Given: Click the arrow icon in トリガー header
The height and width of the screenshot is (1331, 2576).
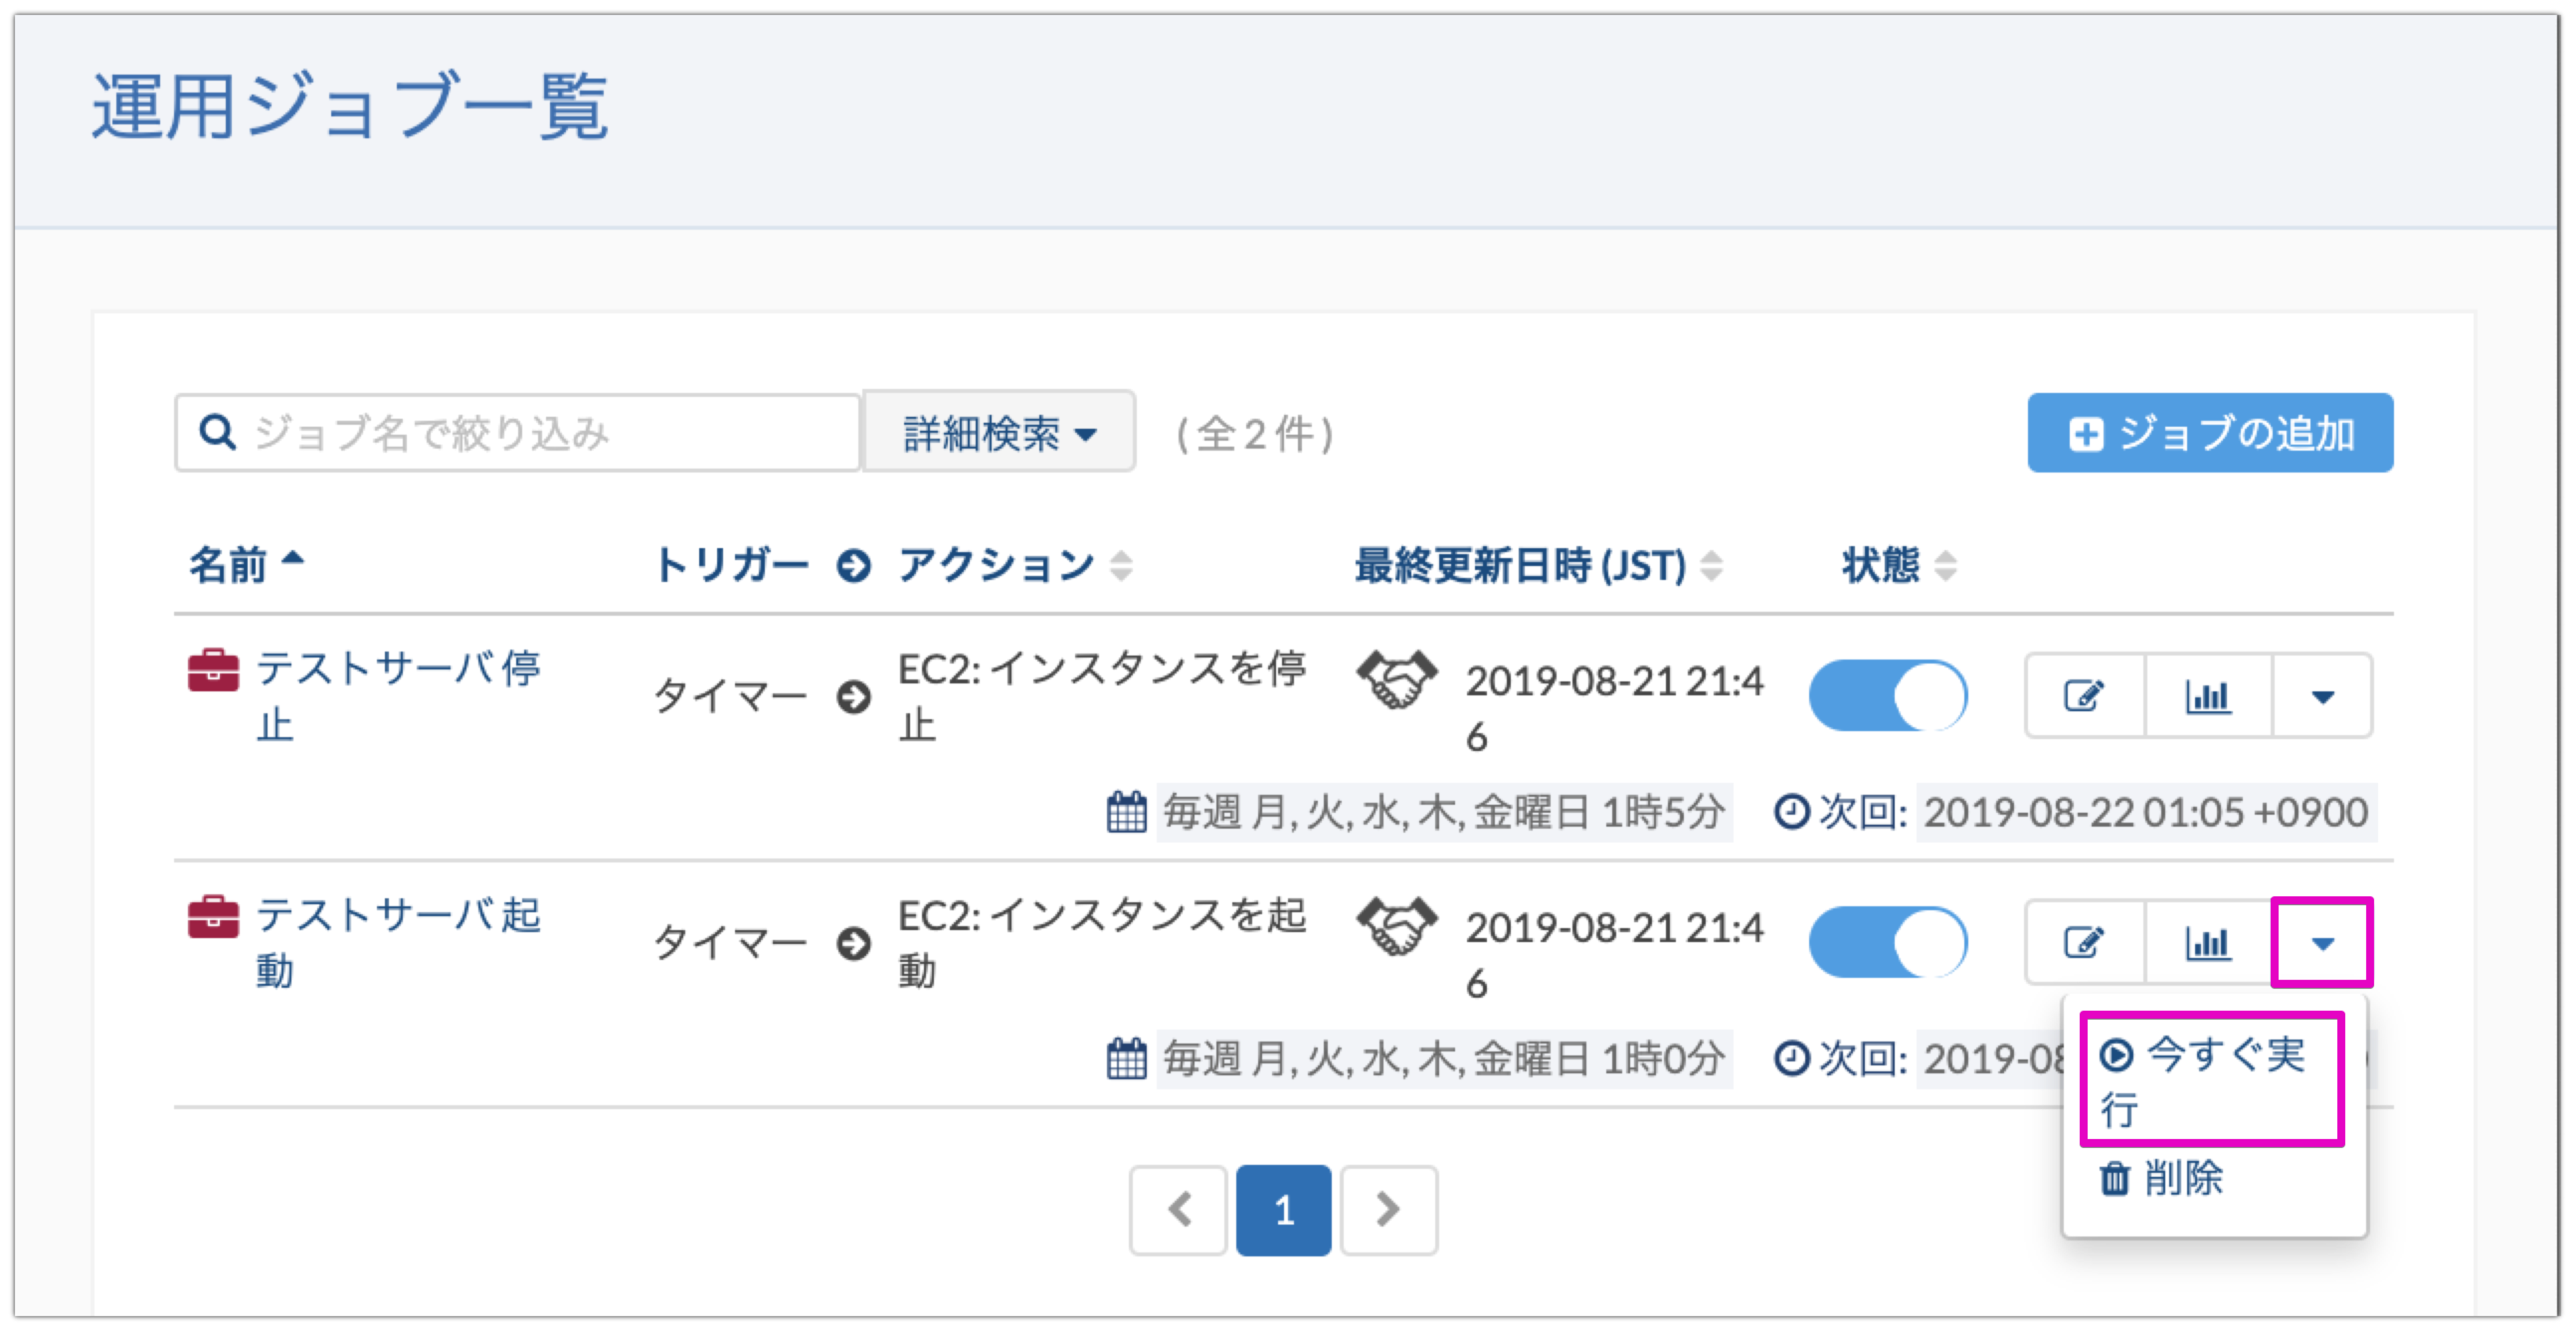Looking at the screenshot, I should pos(854,566).
